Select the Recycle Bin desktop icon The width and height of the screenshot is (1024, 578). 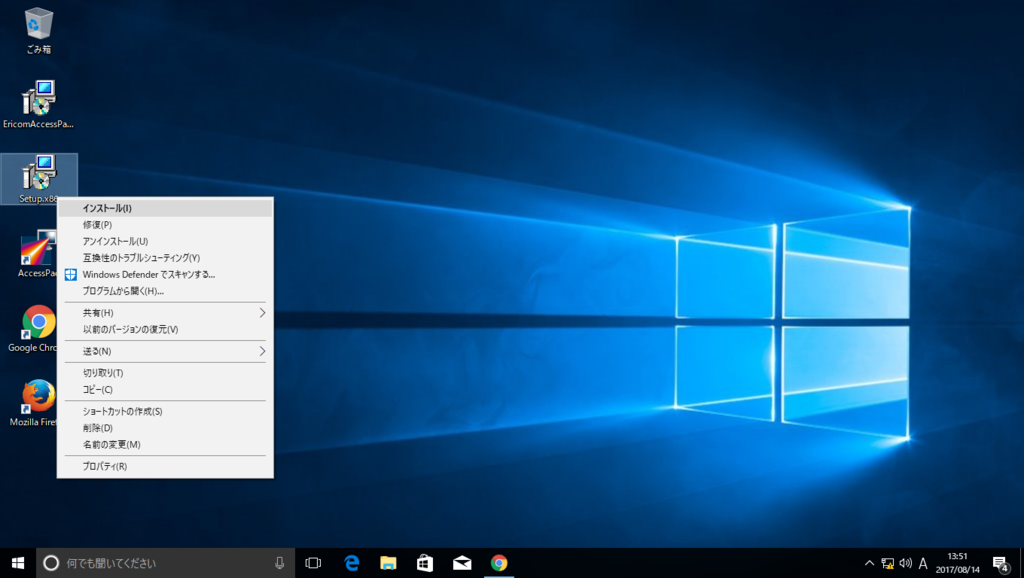pos(39,30)
